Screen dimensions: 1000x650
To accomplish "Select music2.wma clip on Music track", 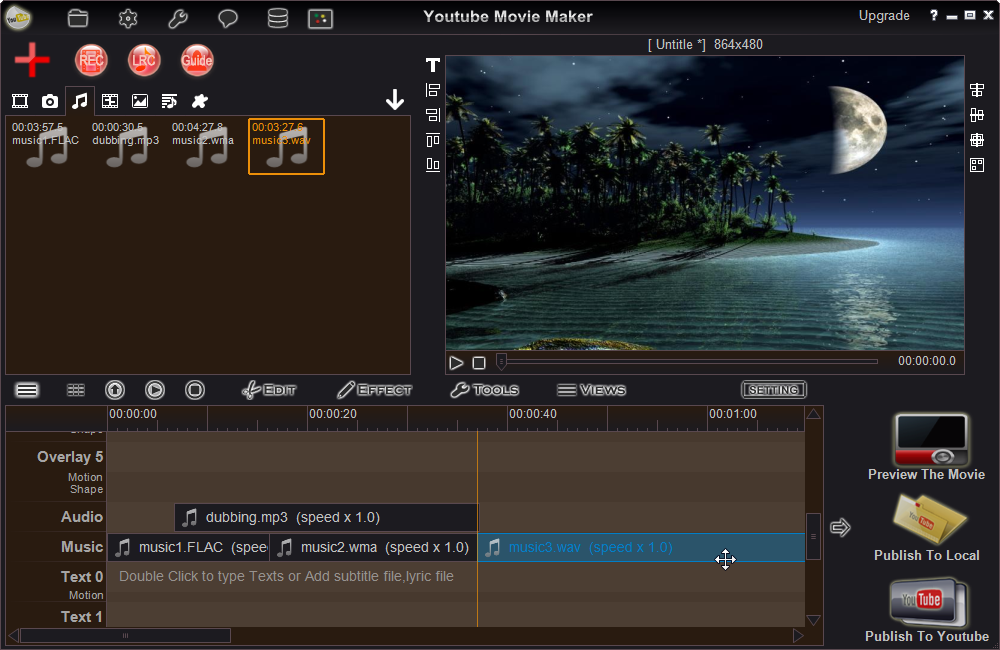I will (374, 547).
